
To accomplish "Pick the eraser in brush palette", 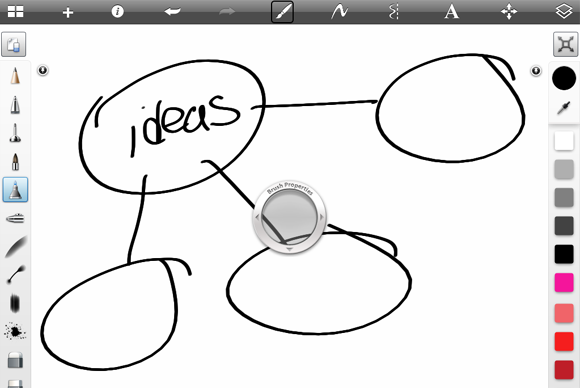I will click(15, 360).
